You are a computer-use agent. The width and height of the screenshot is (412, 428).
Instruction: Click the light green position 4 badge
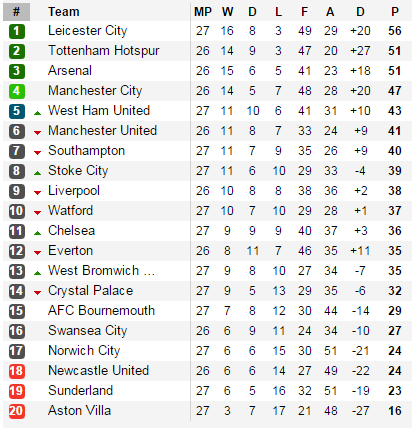coord(17,91)
